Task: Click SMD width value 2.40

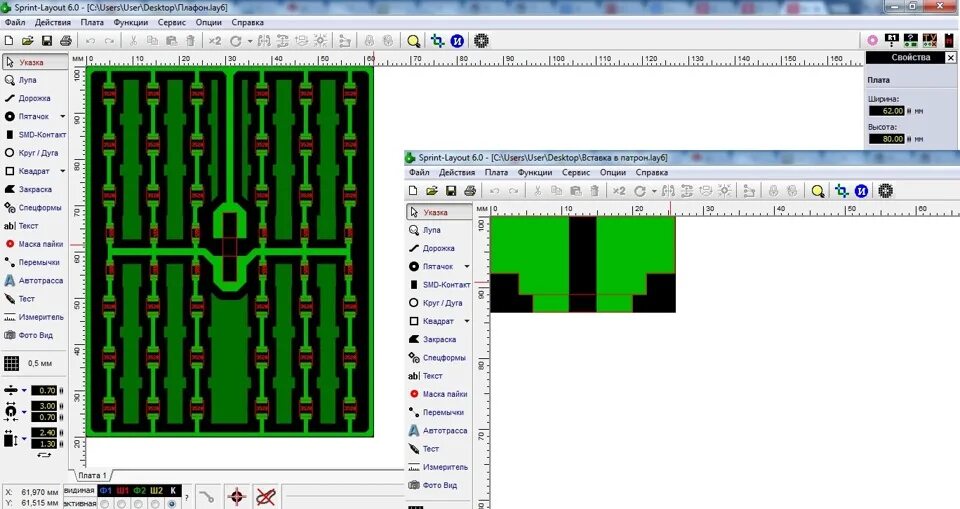Action: pos(44,433)
